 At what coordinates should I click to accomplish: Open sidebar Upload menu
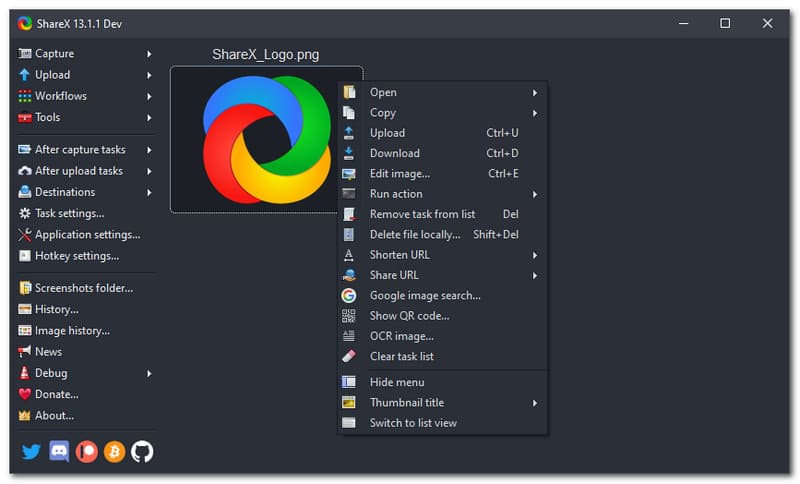(85, 75)
